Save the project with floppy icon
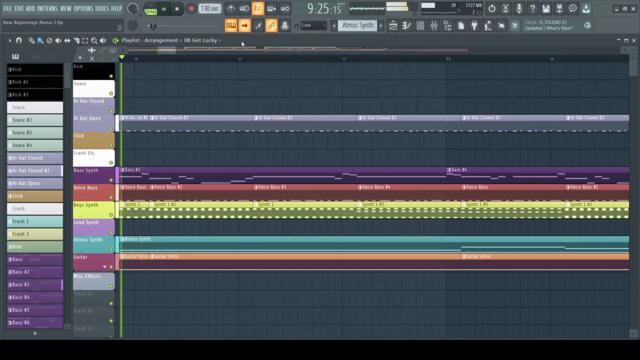Image resolution: width=640 pixels, height=360 pixels. (546, 8)
